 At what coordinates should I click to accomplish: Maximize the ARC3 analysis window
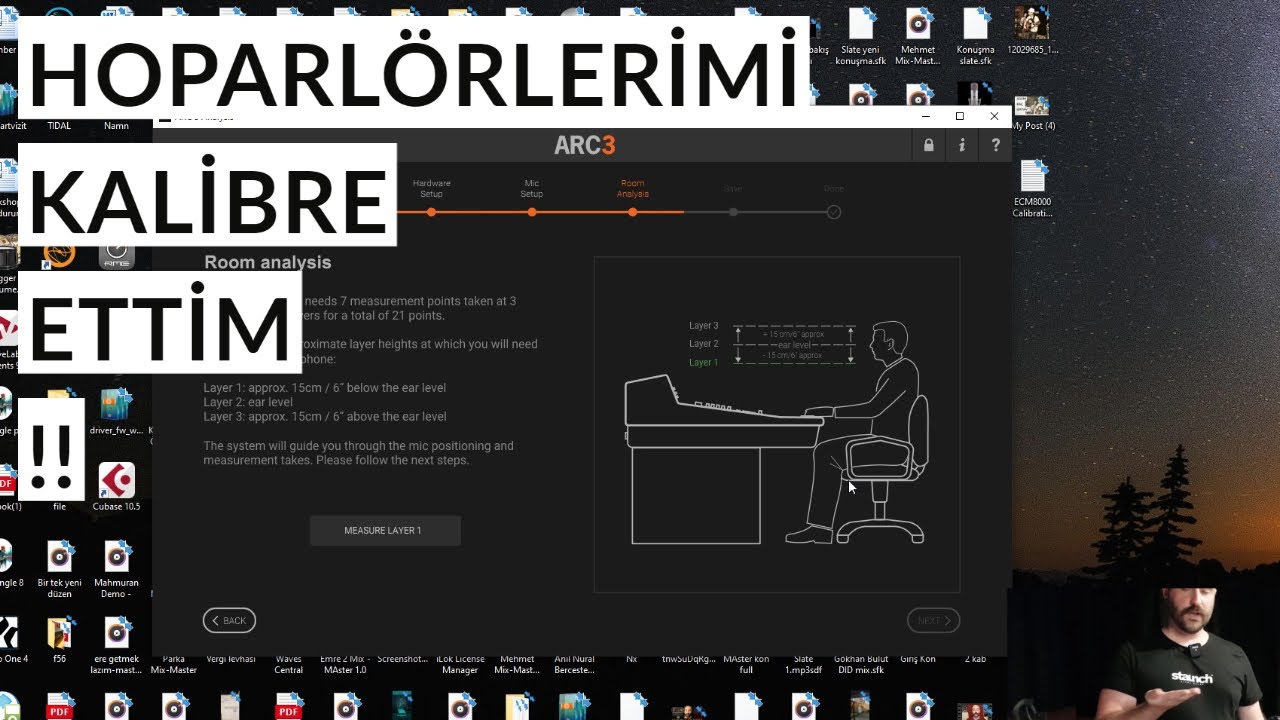point(960,116)
